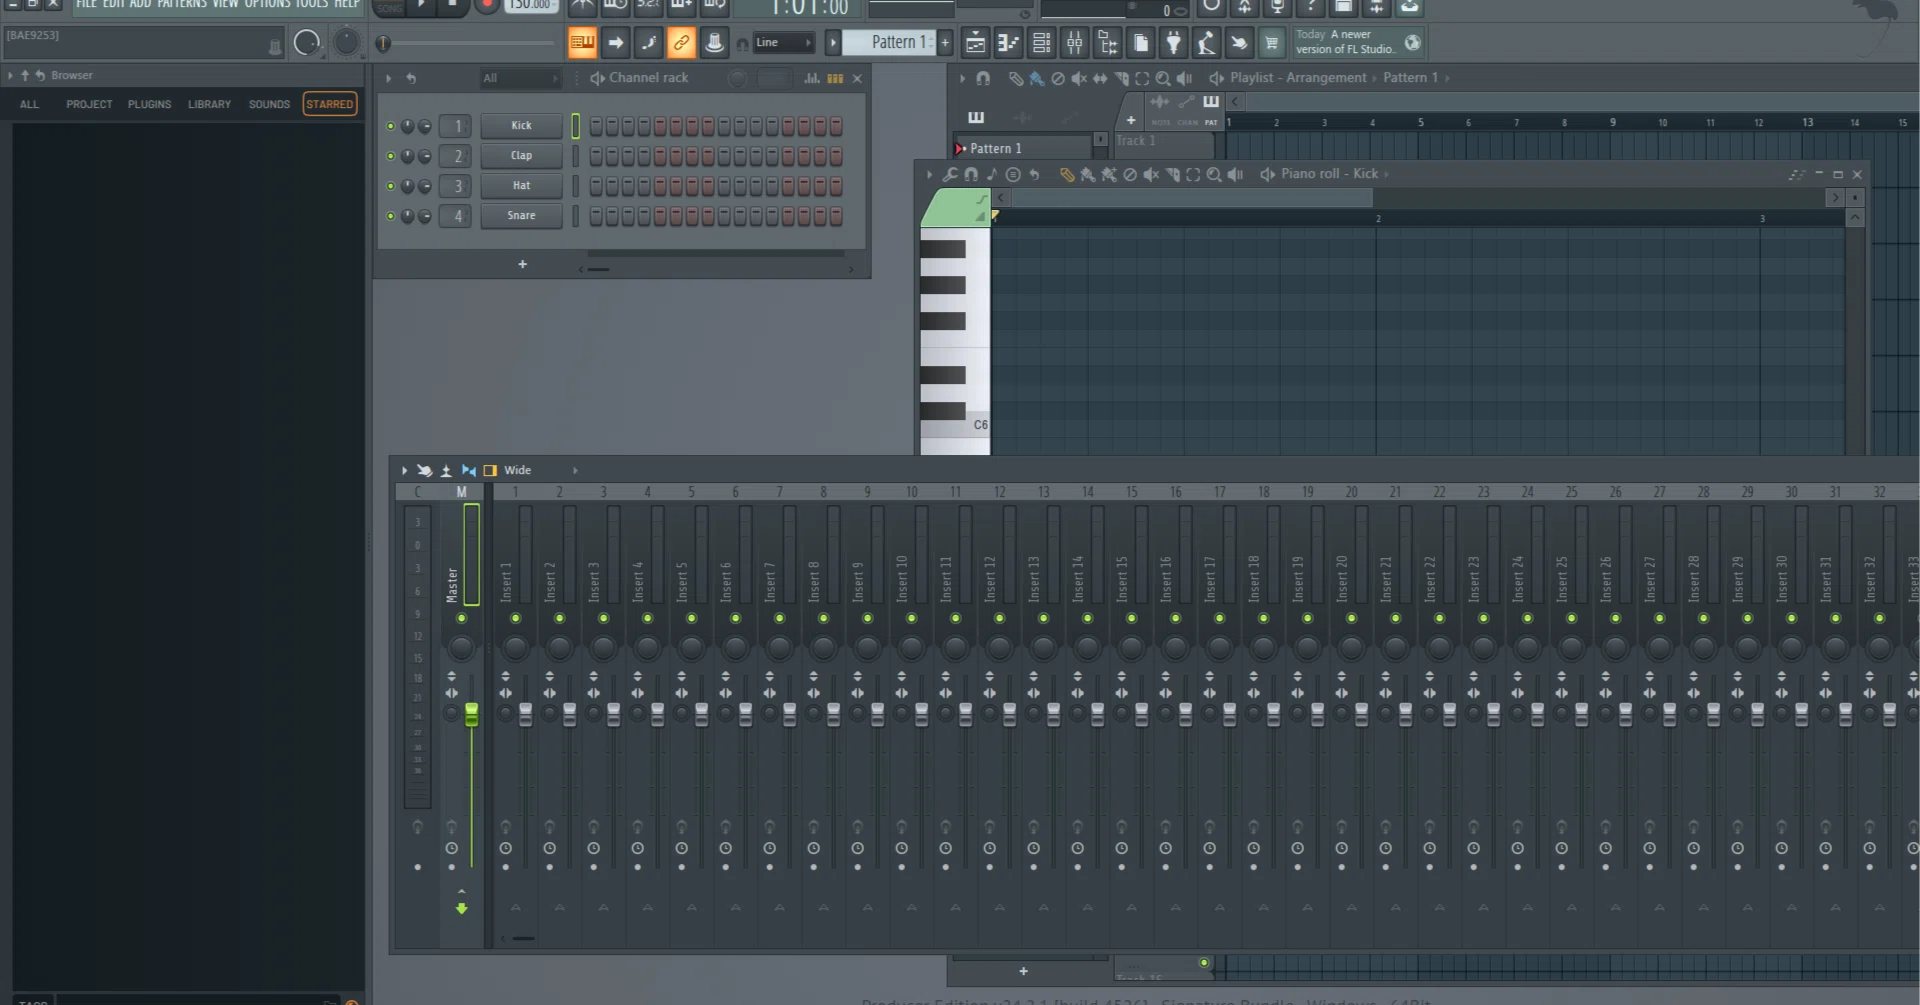Mute the Clap channel
1920x1005 pixels.
pos(390,156)
